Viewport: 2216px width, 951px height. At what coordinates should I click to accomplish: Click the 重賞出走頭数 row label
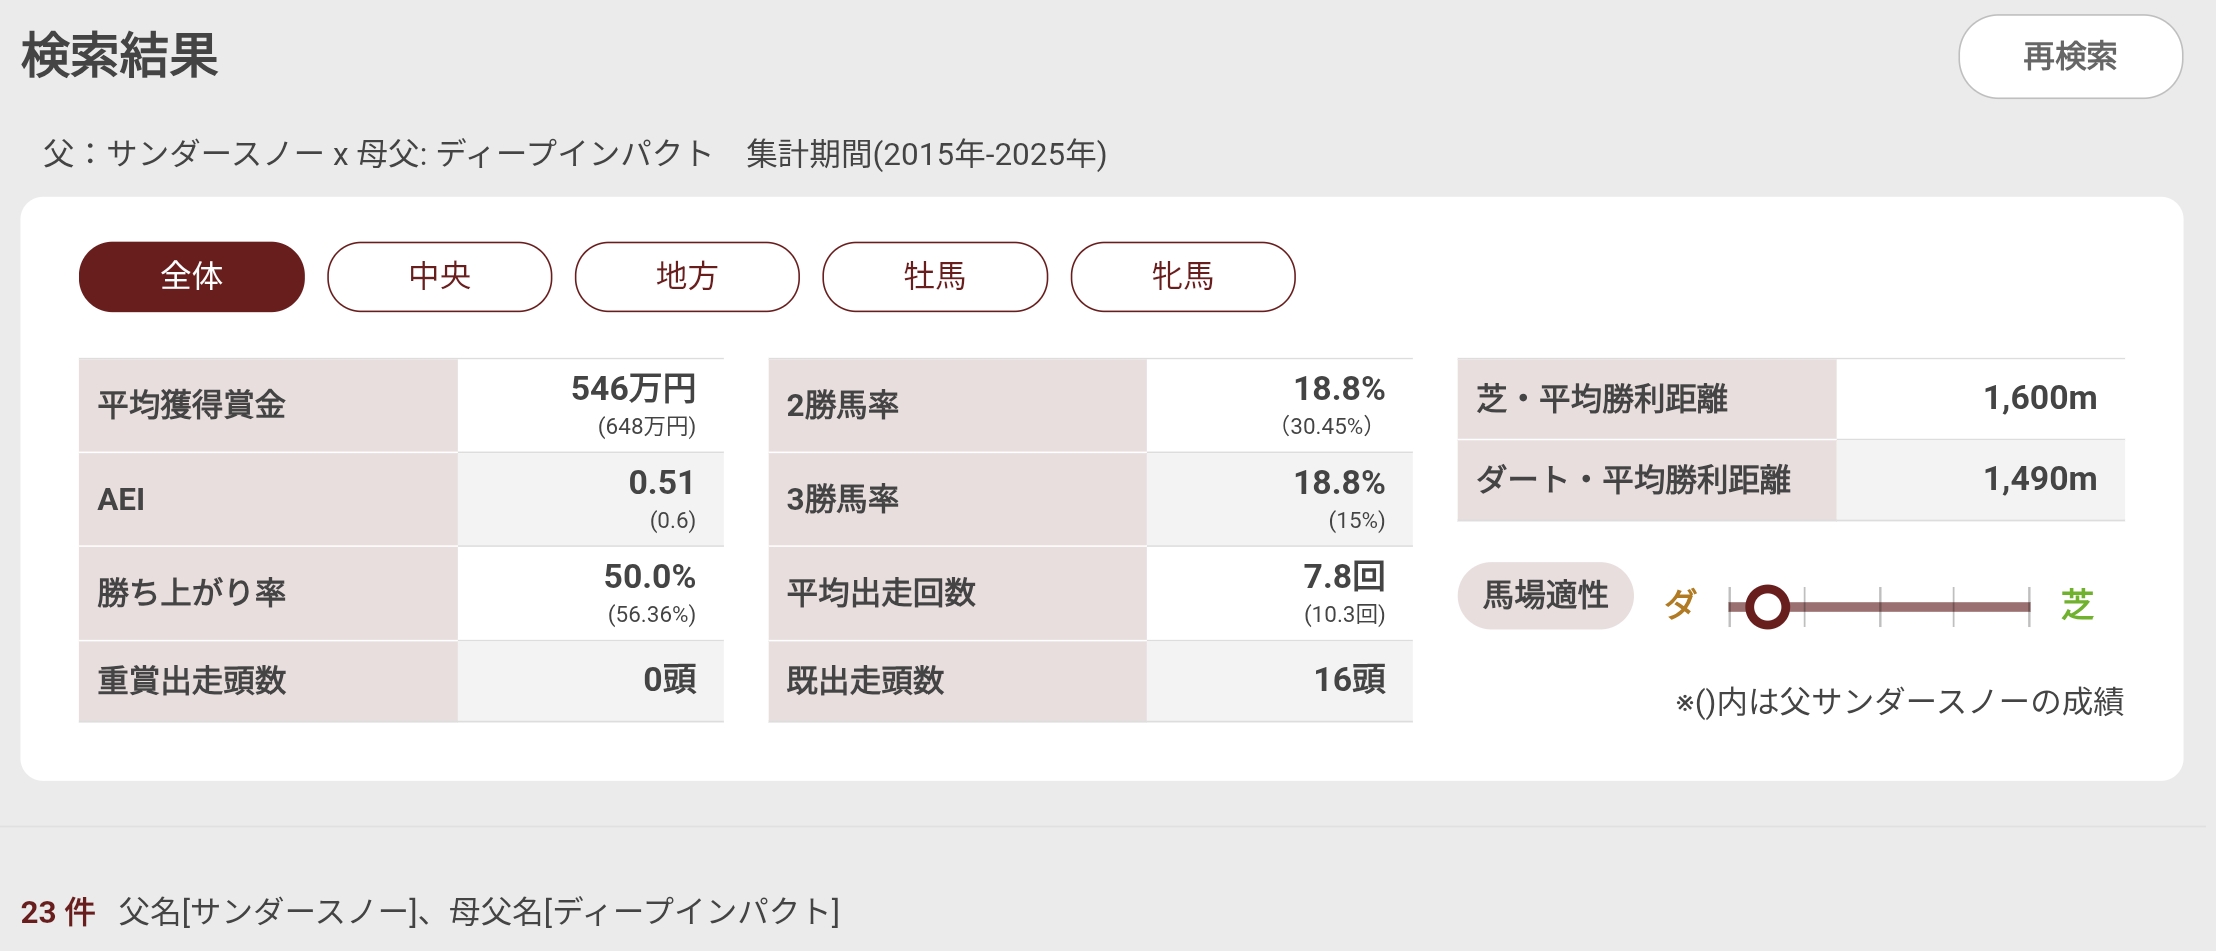(x=191, y=681)
